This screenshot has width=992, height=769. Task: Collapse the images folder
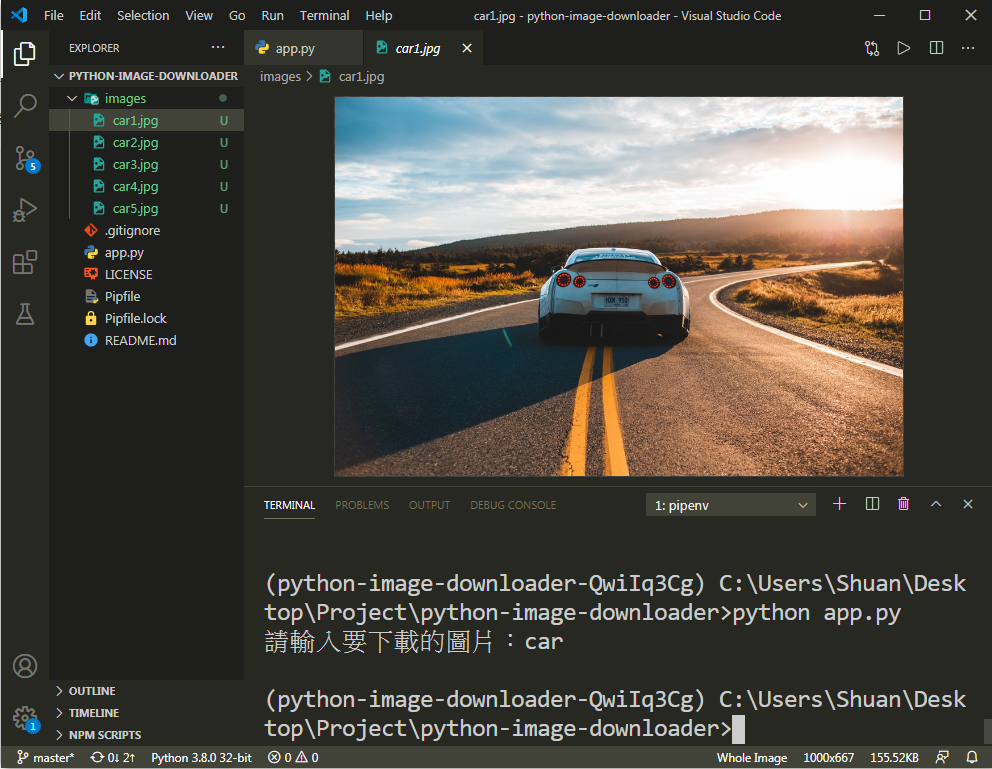point(70,98)
